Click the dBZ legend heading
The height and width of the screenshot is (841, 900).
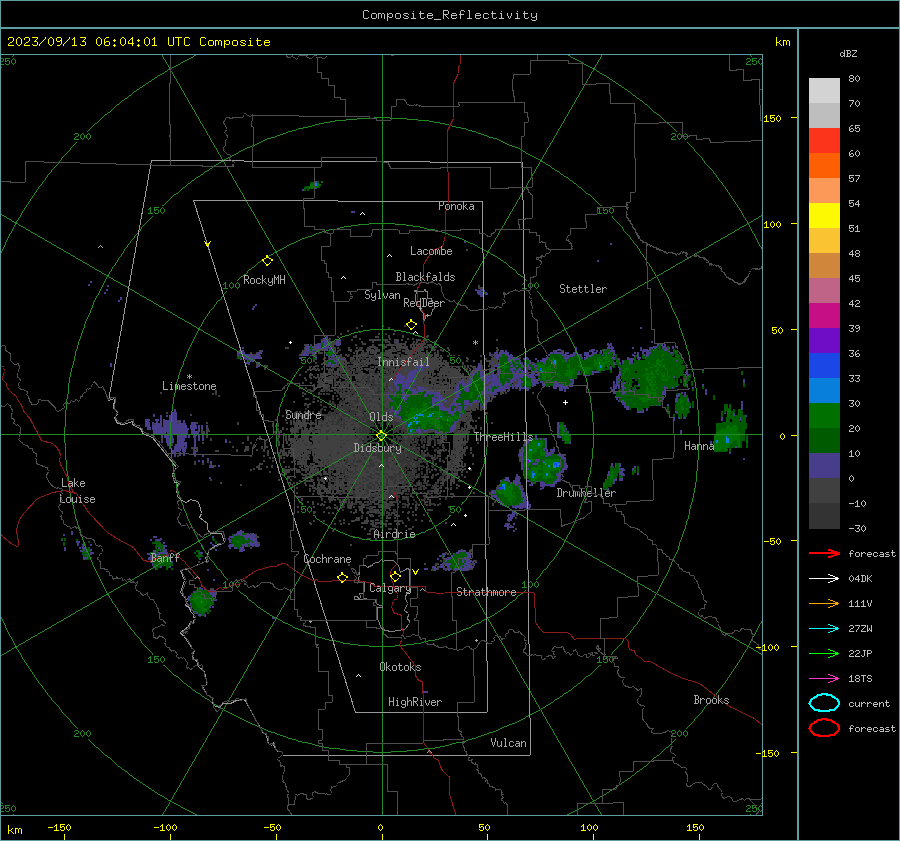tap(848, 53)
